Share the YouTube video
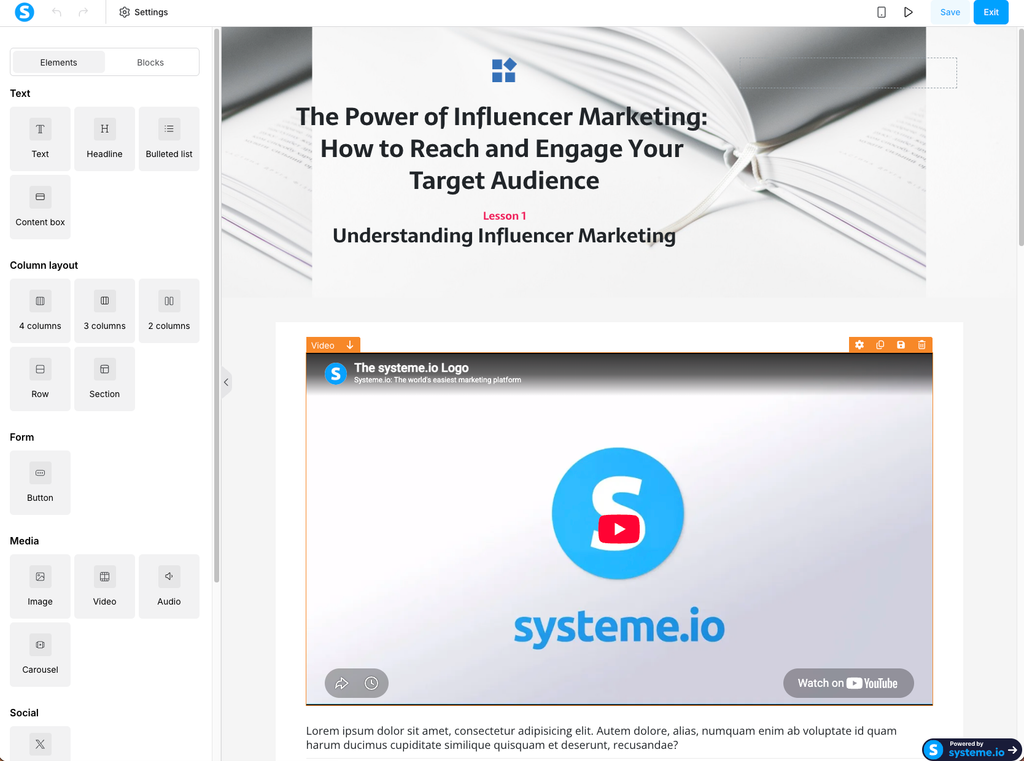 click(342, 683)
